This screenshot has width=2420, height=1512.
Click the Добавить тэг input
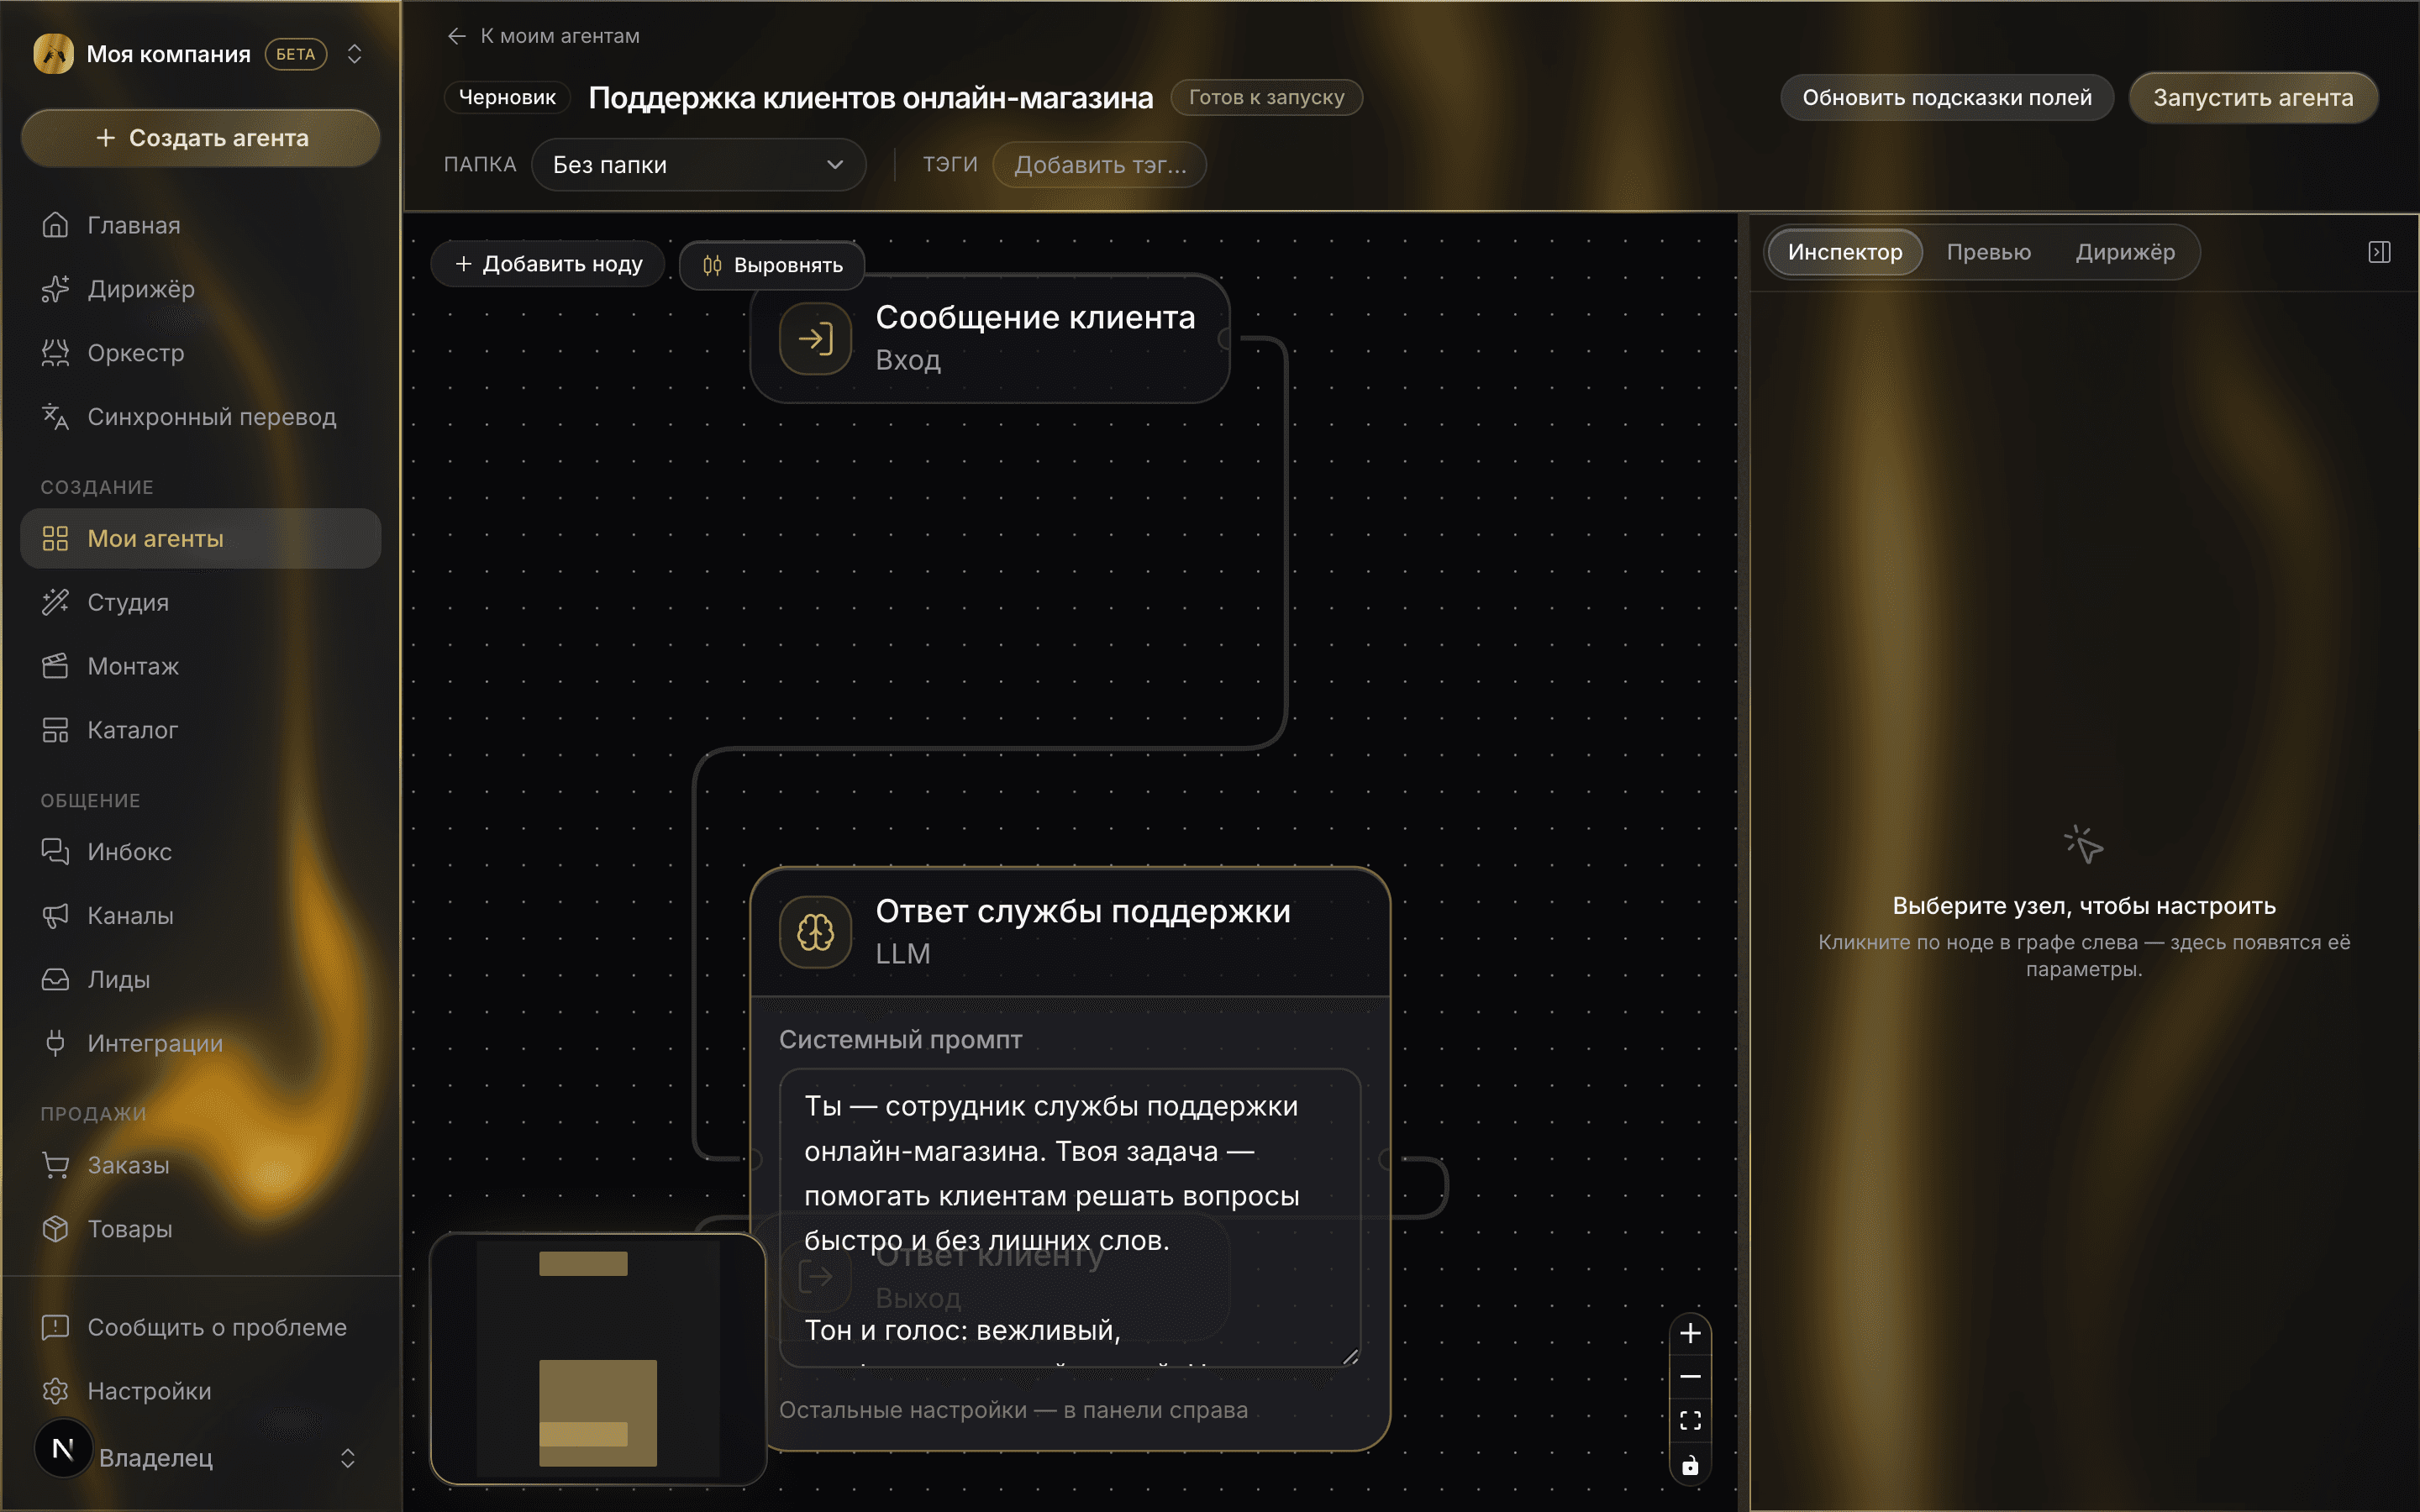tap(1099, 165)
